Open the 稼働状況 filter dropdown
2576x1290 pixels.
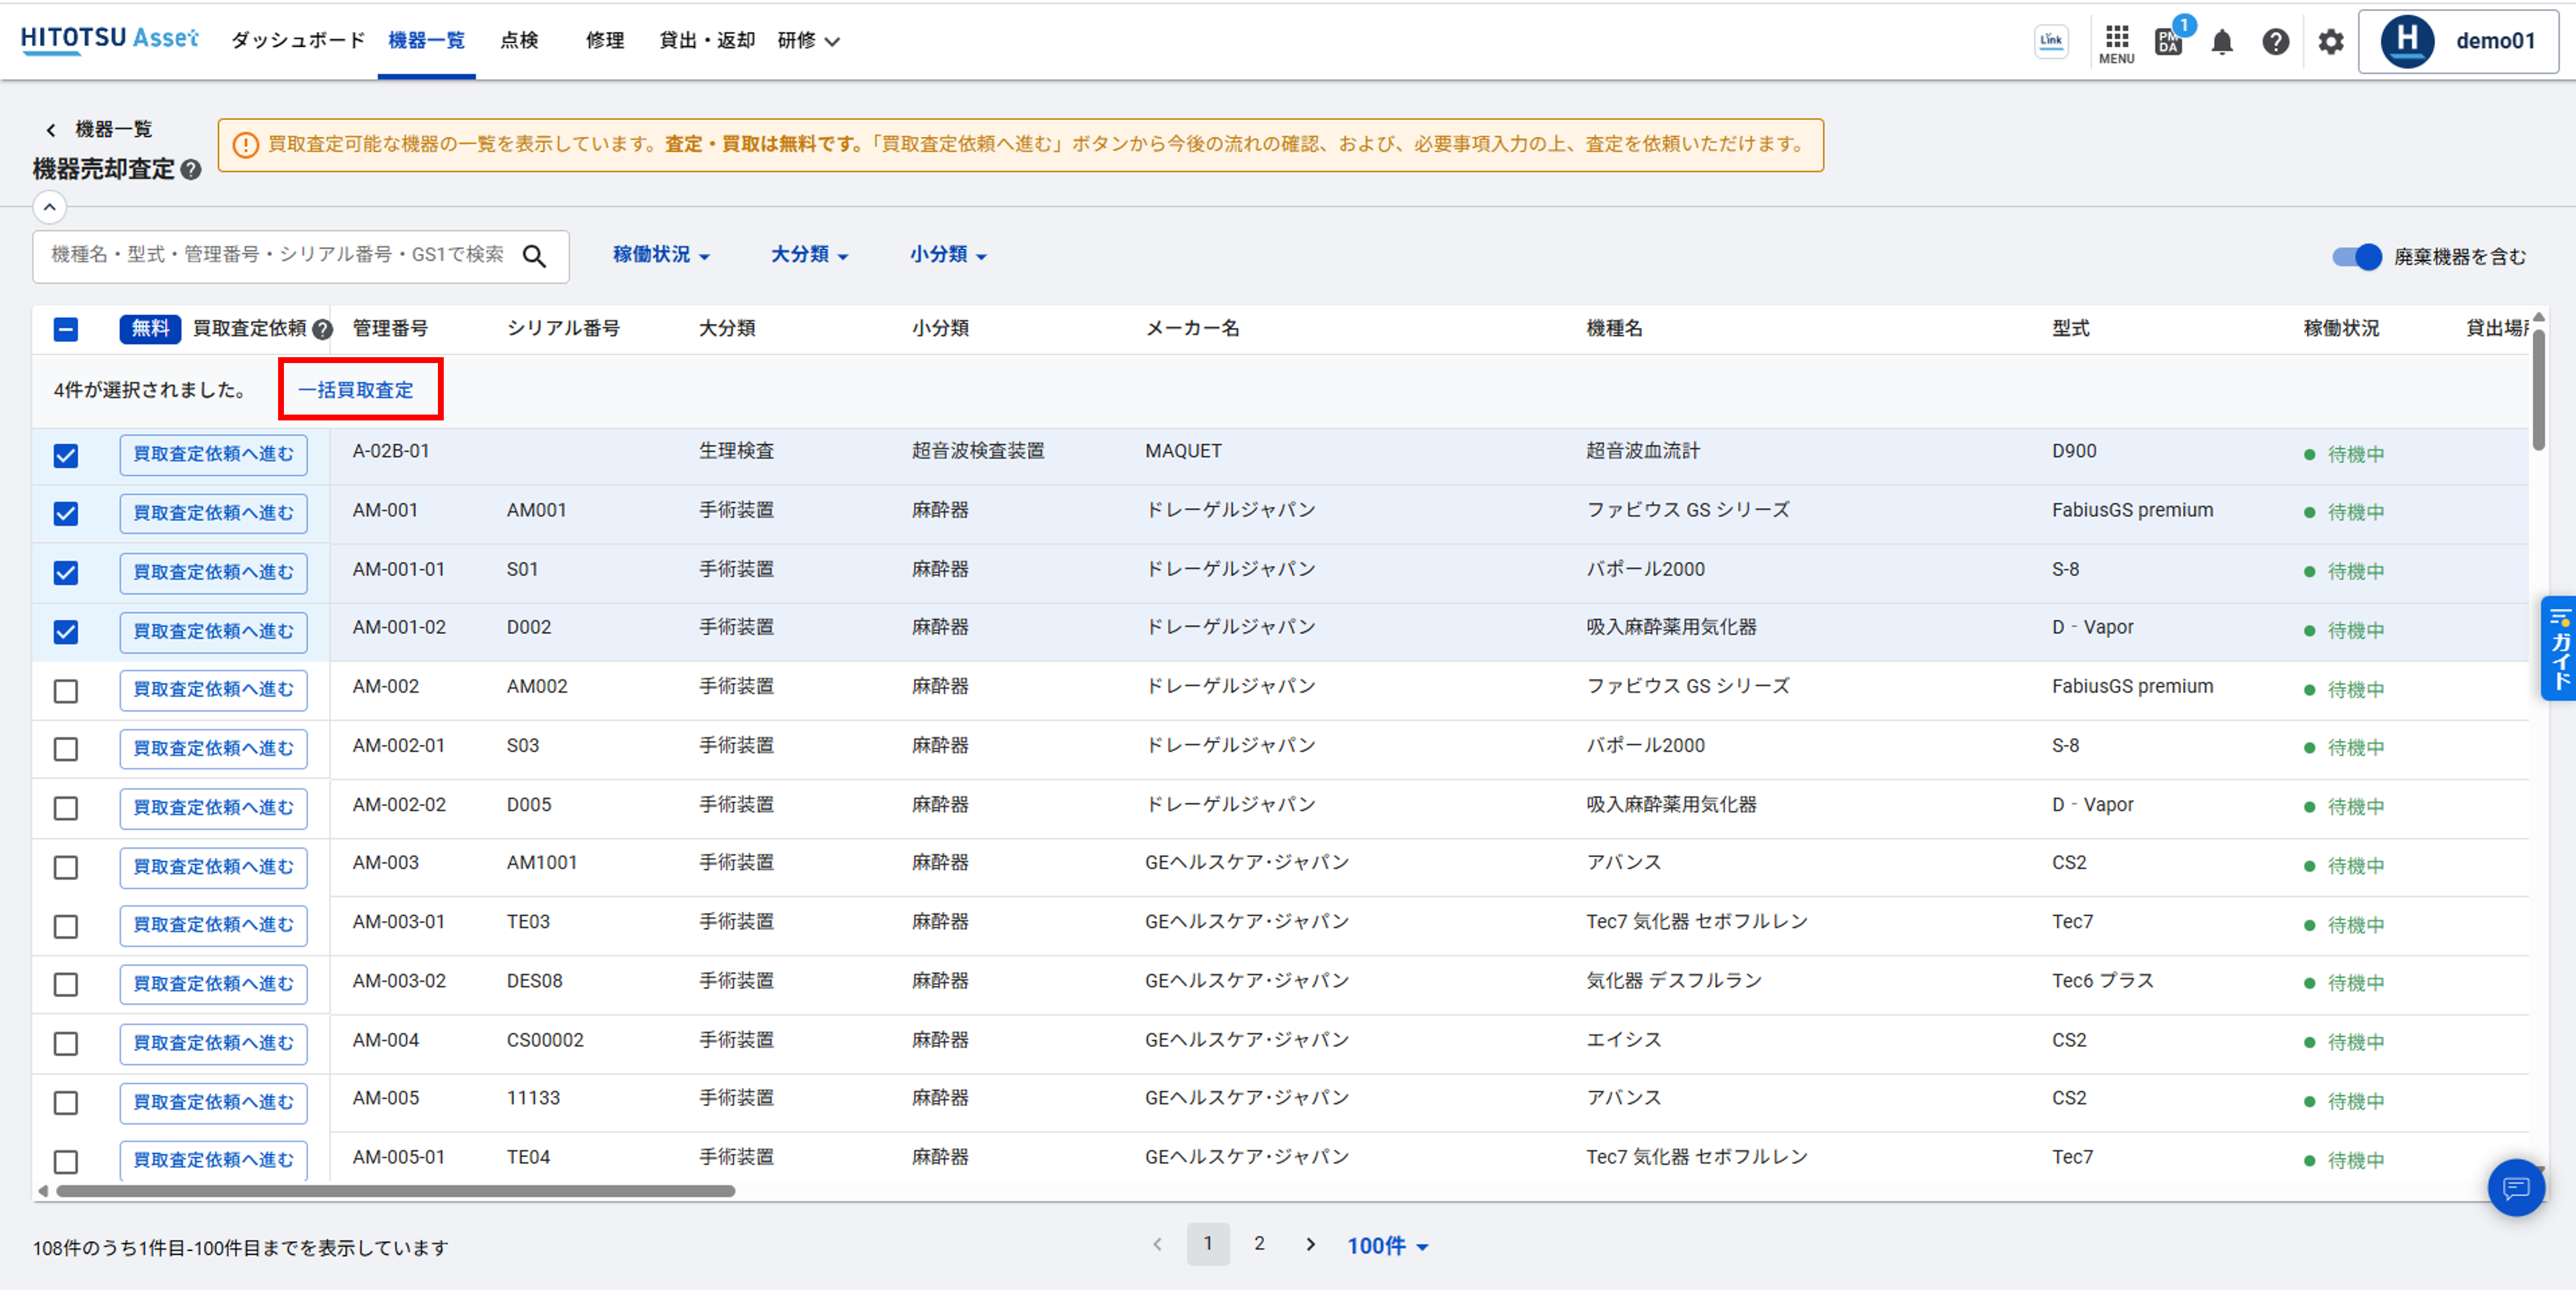[661, 255]
